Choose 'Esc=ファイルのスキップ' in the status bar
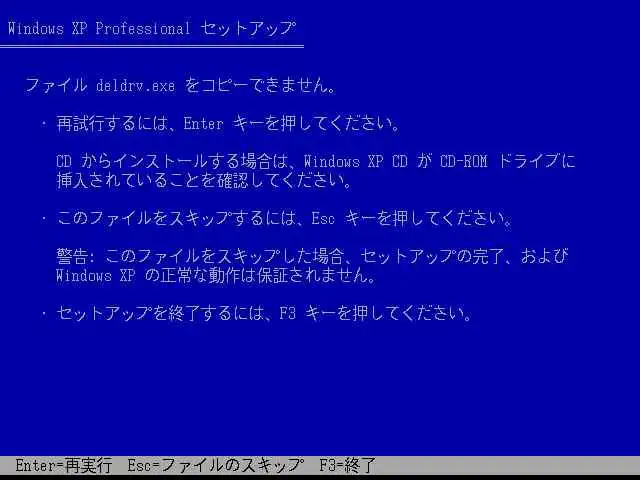640x480 pixels. tap(216, 465)
